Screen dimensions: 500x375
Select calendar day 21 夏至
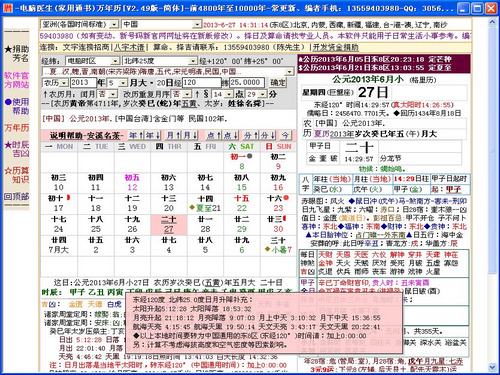tap(205, 204)
